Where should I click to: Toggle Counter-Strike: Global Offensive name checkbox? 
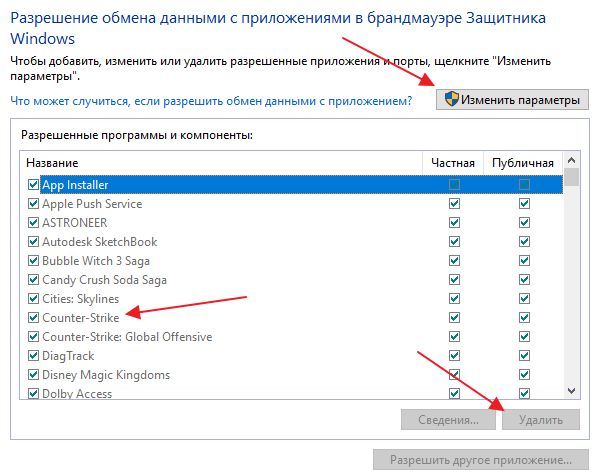[33, 336]
